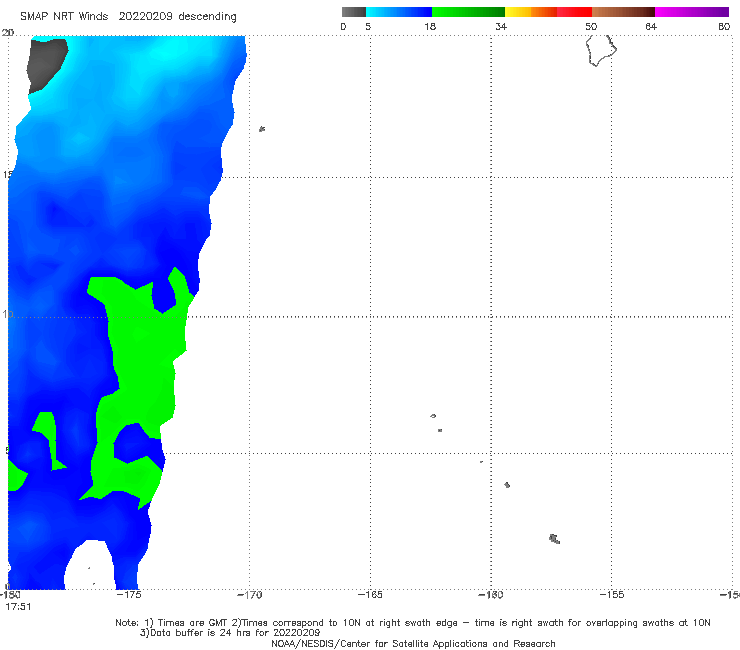Click the '3)Data buffer is 24 hrs' note
740x650 pixels.
(230, 633)
